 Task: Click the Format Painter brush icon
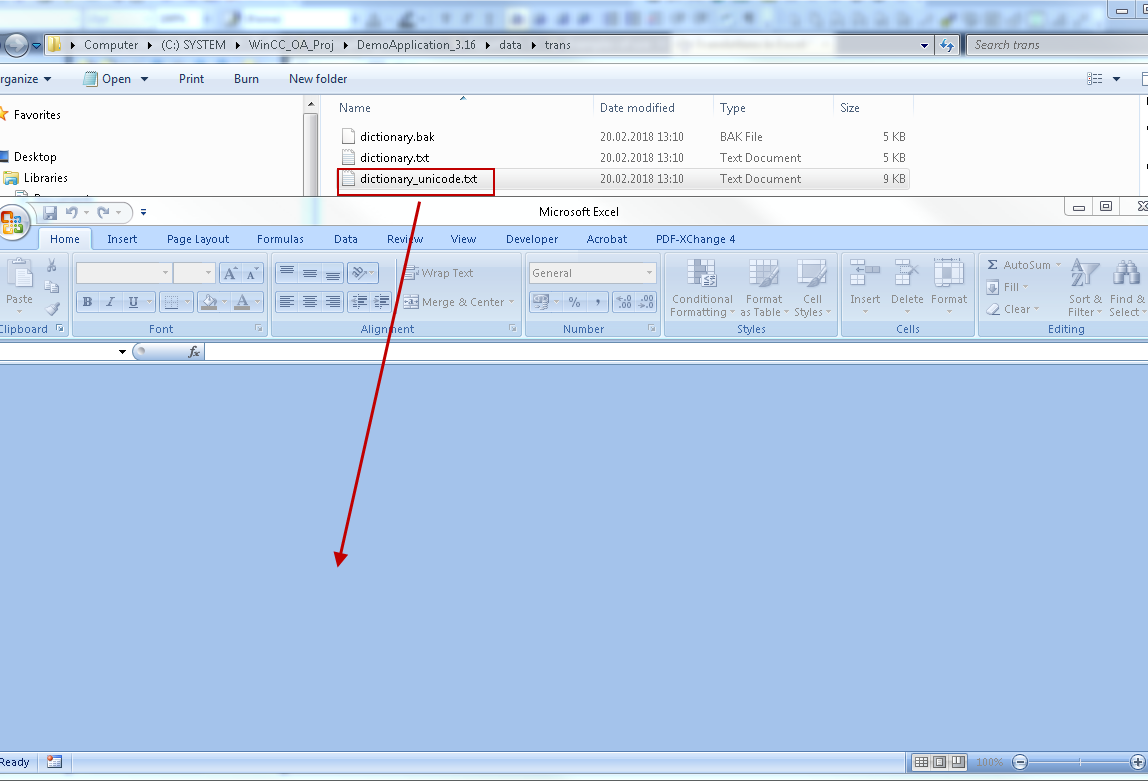click(x=52, y=310)
